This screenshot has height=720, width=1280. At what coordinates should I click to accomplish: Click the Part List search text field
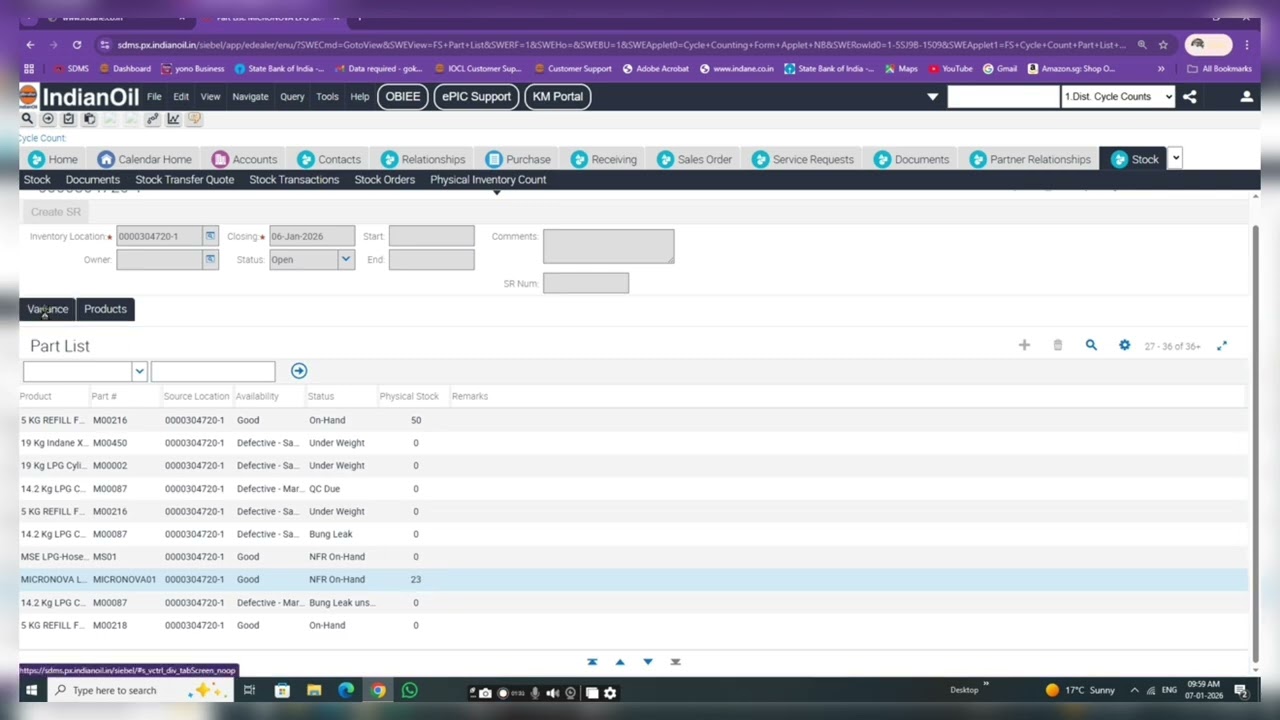[212, 372]
